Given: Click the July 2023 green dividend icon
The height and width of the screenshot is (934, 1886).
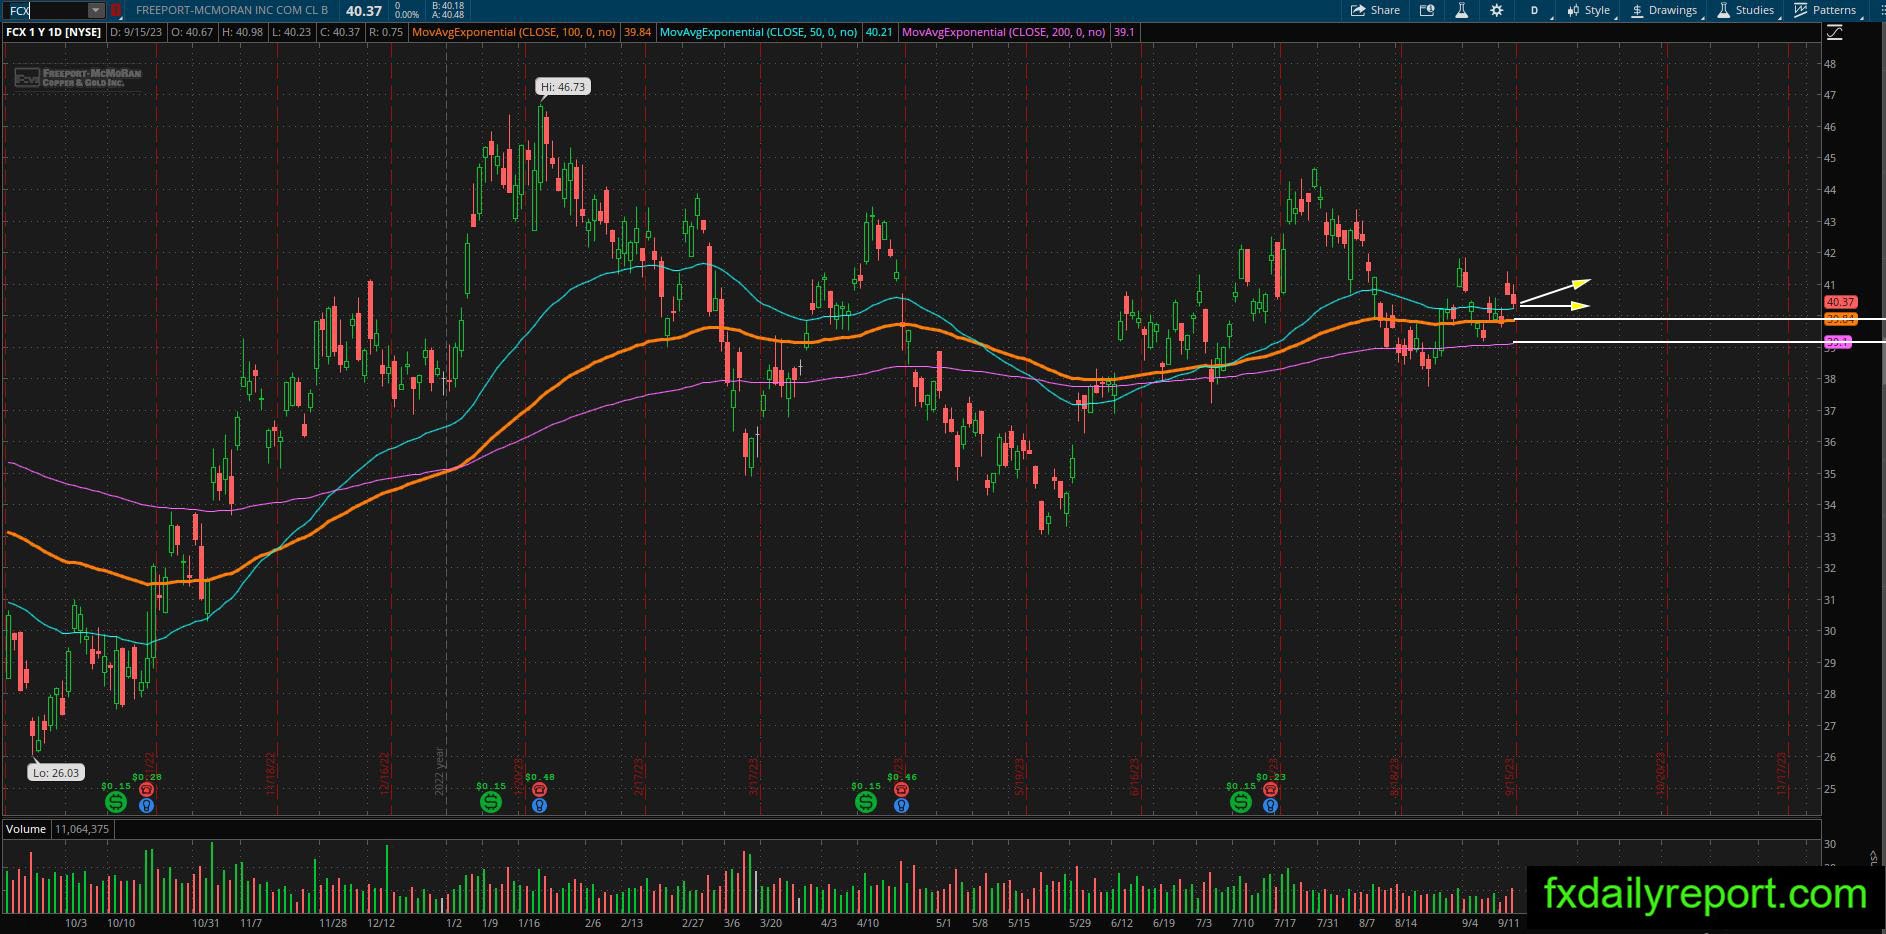Looking at the screenshot, I should coord(1240,802).
